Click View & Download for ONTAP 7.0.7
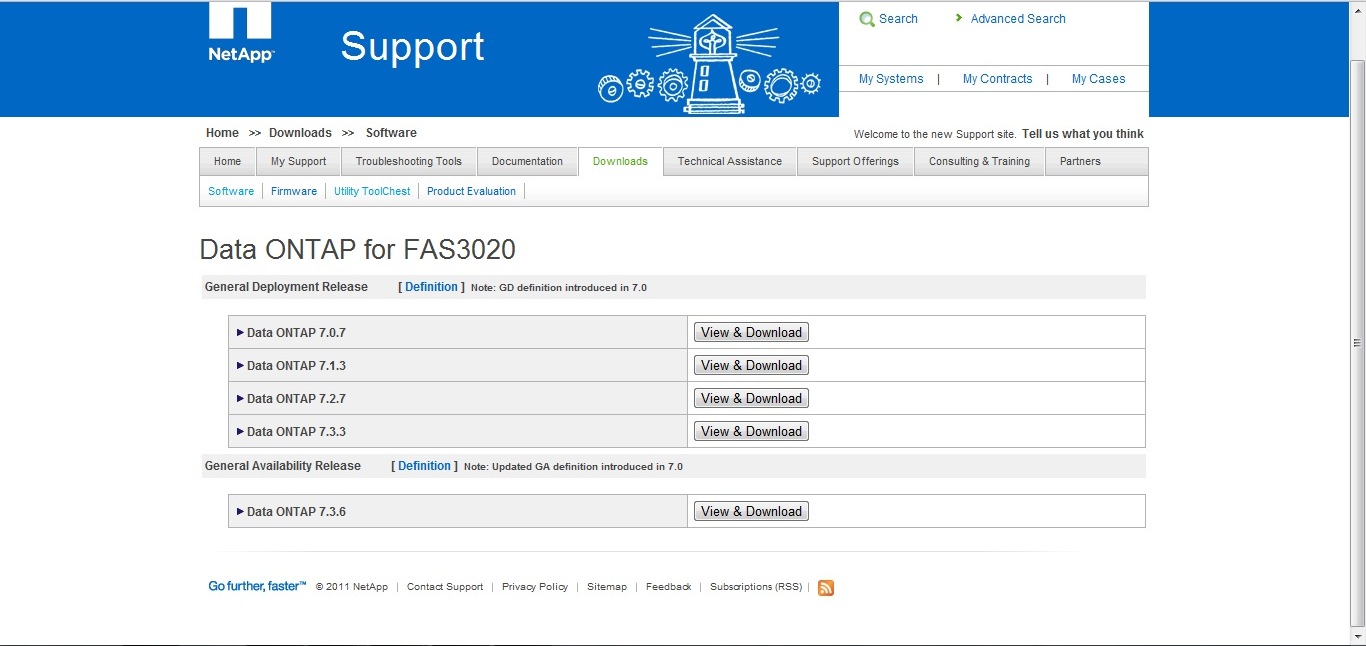The width and height of the screenshot is (1366, 646). pyautogui.click(x=752, y=333)
